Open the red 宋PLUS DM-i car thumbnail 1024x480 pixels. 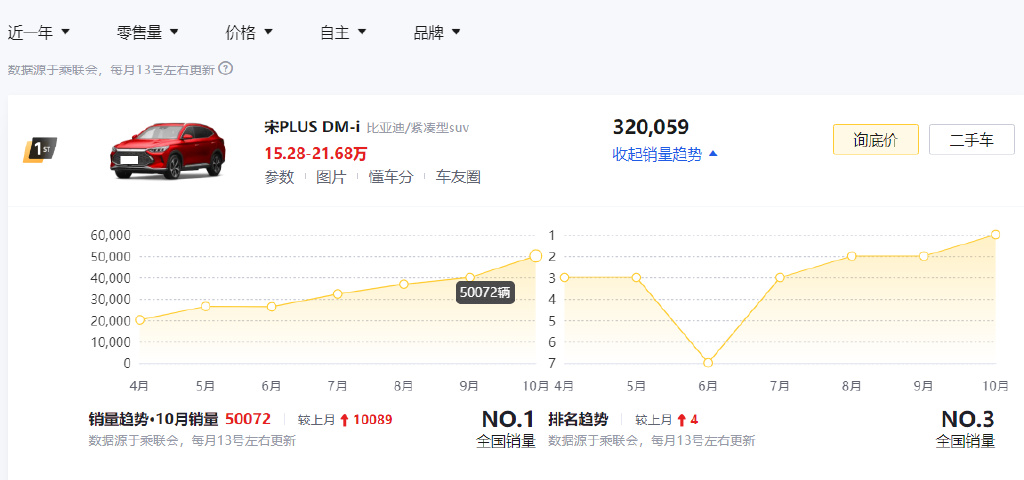tap(168, 151)
